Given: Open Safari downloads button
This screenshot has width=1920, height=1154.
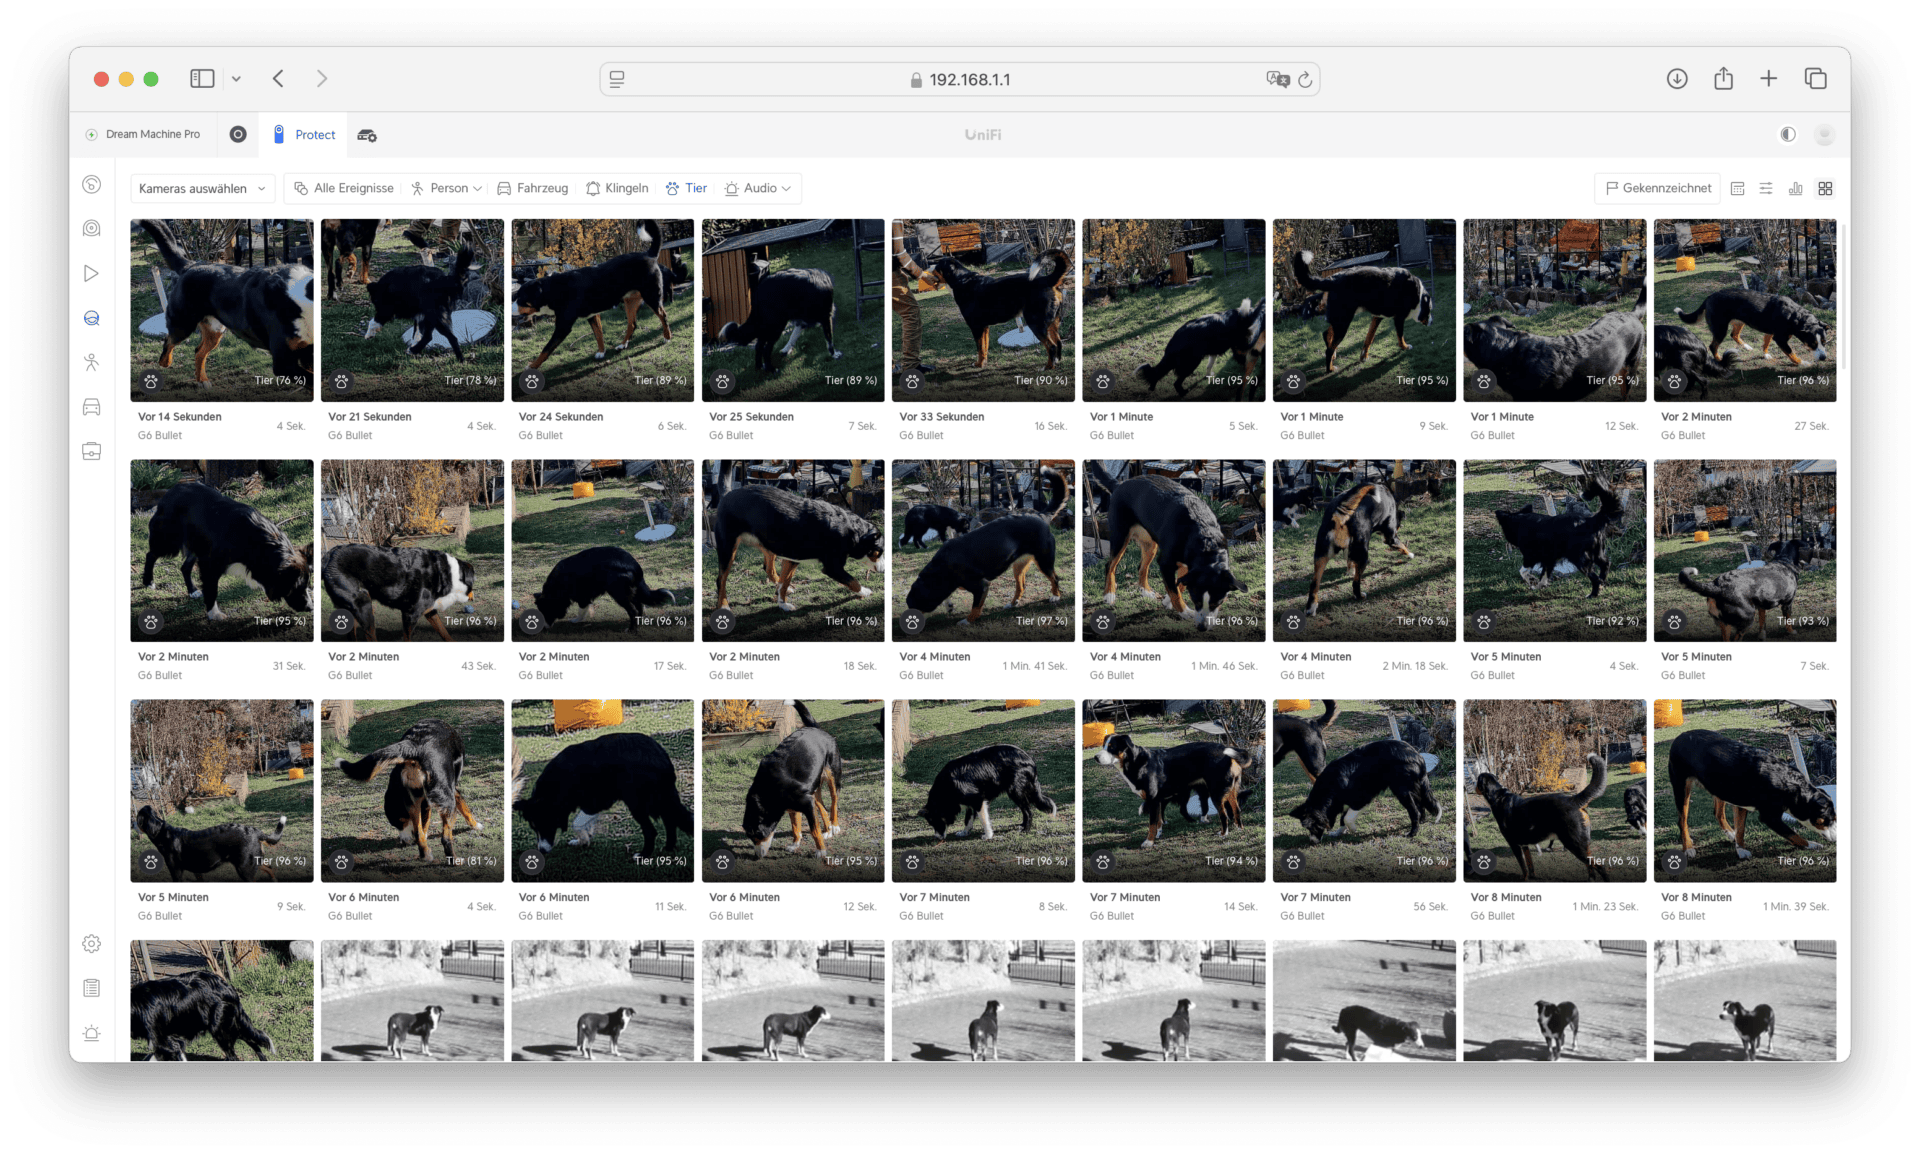Looking at the screenshot, I should [x=1677, y=78].
